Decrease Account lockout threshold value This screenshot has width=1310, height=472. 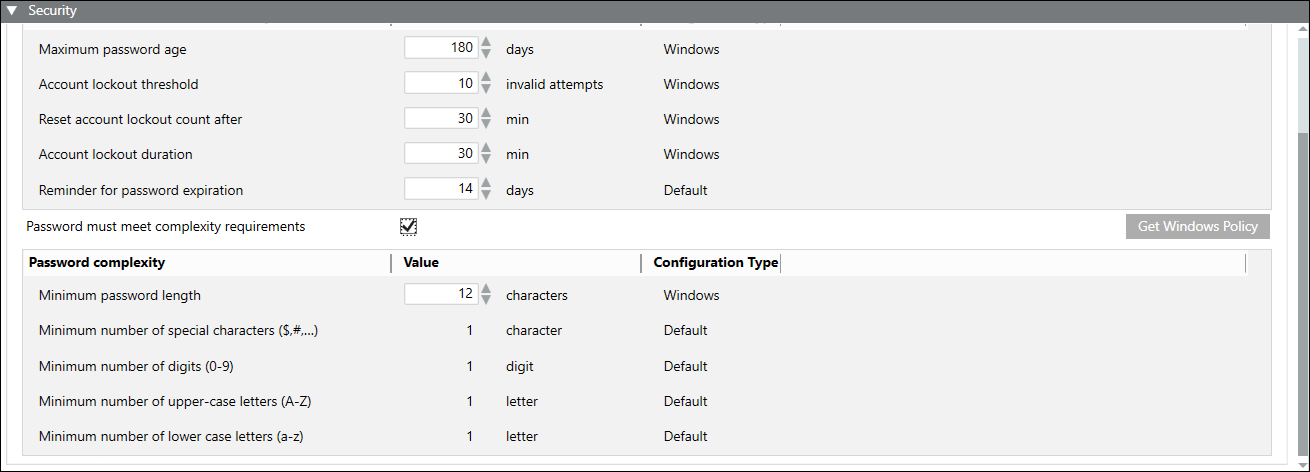coord(487,90)
